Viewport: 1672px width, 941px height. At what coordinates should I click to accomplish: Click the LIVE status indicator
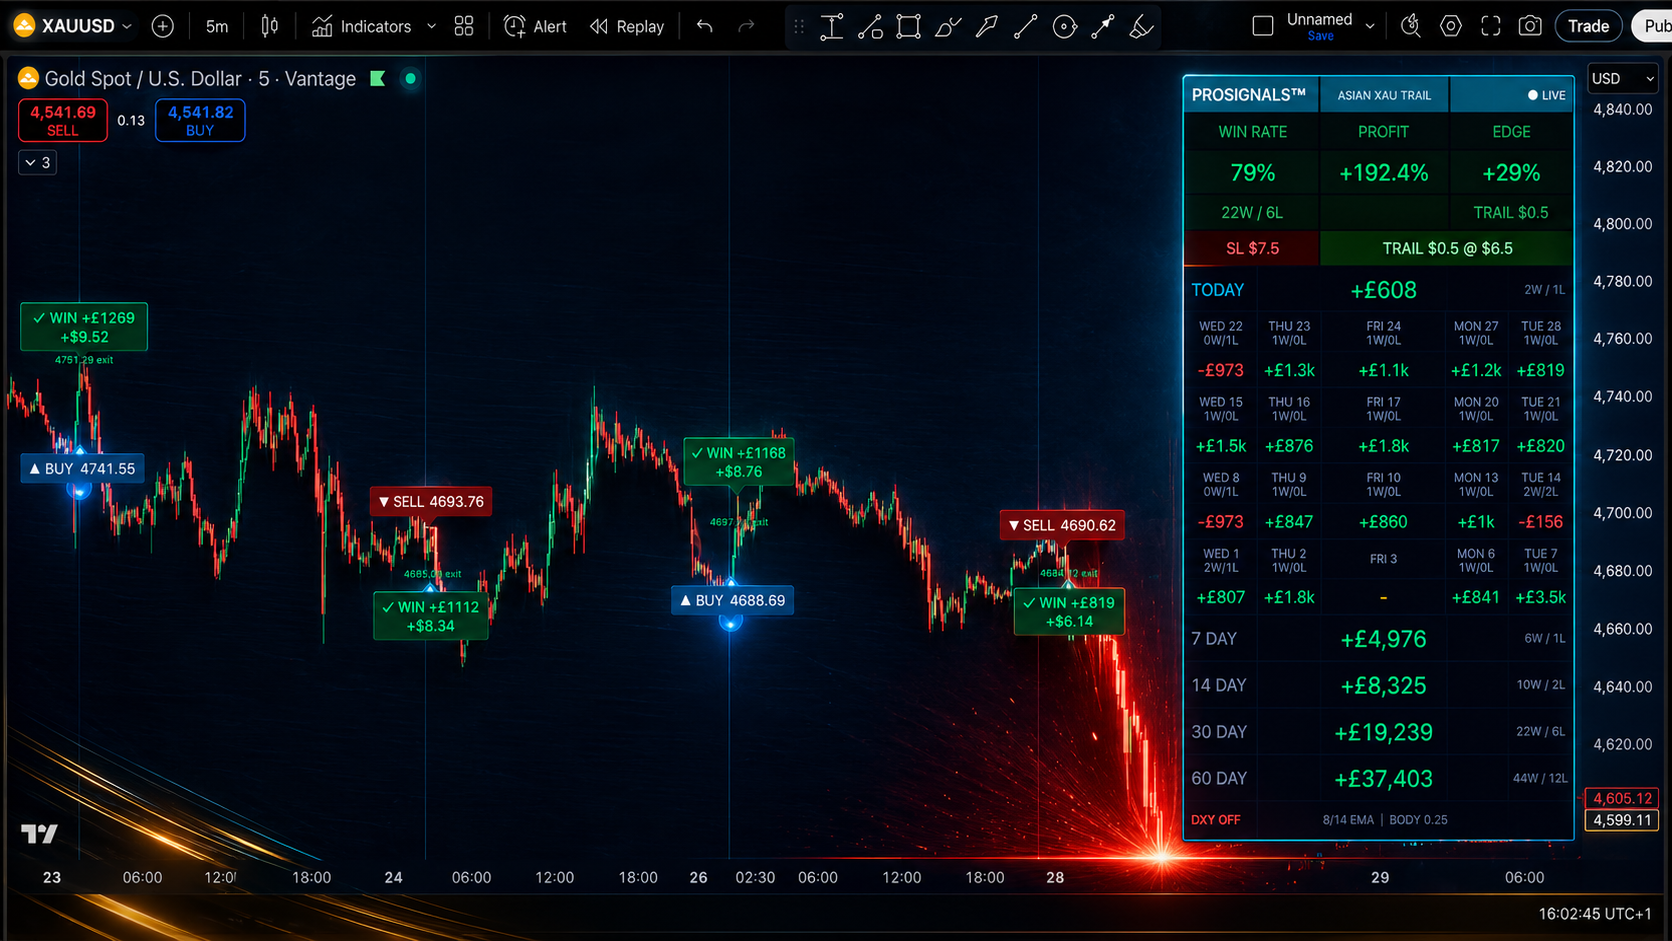1546,95
